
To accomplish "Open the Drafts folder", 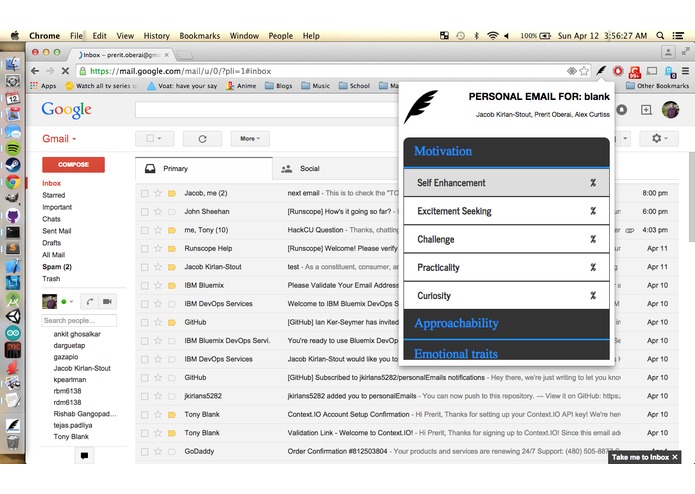I will [51, 243].
